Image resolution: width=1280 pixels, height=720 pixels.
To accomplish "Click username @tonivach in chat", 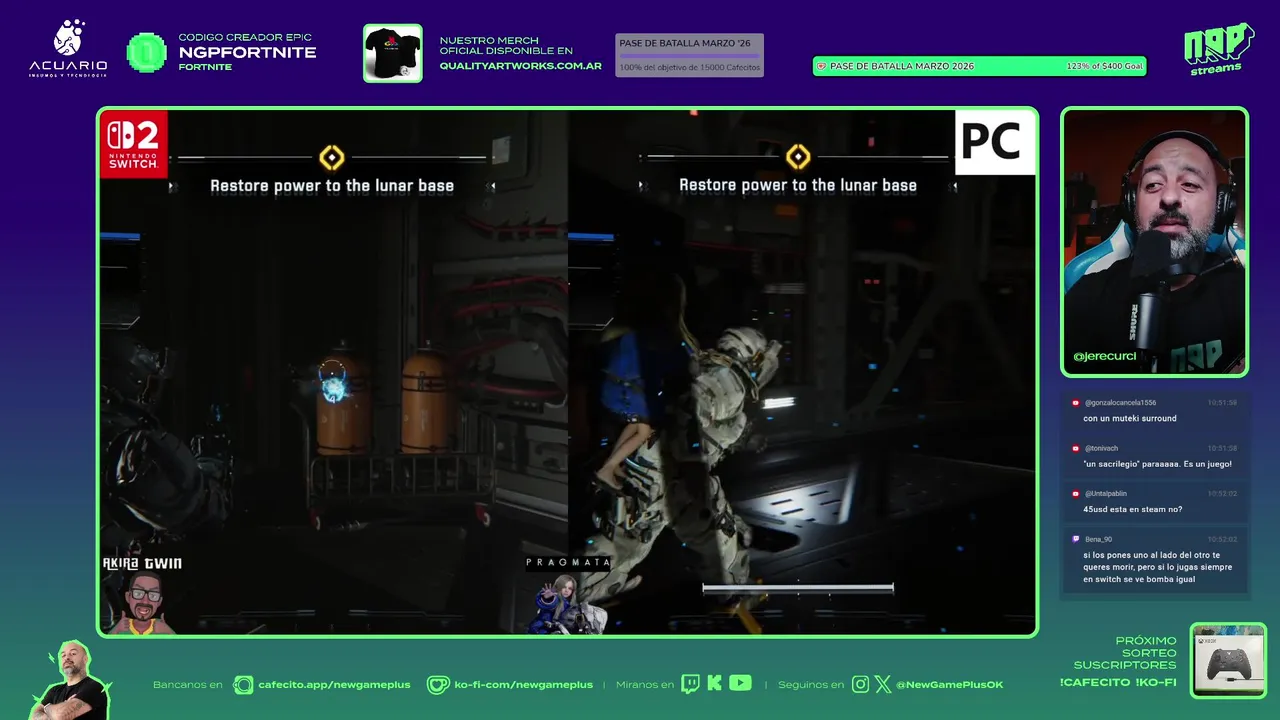I will (x=1101, y=448).
